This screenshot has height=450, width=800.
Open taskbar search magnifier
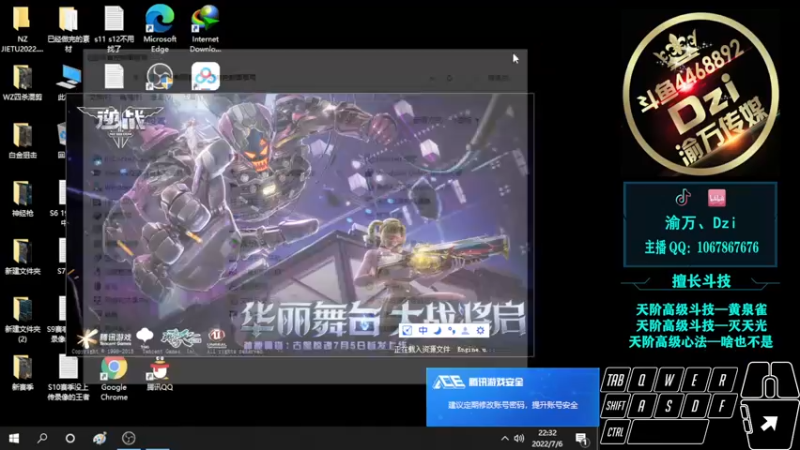click(x=42, y=438)
